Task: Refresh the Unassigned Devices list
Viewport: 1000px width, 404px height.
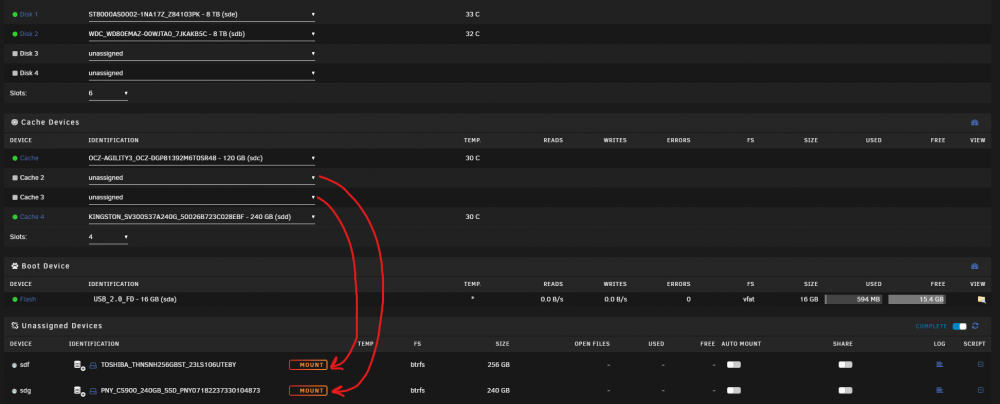Action: [x=975, y=326]
